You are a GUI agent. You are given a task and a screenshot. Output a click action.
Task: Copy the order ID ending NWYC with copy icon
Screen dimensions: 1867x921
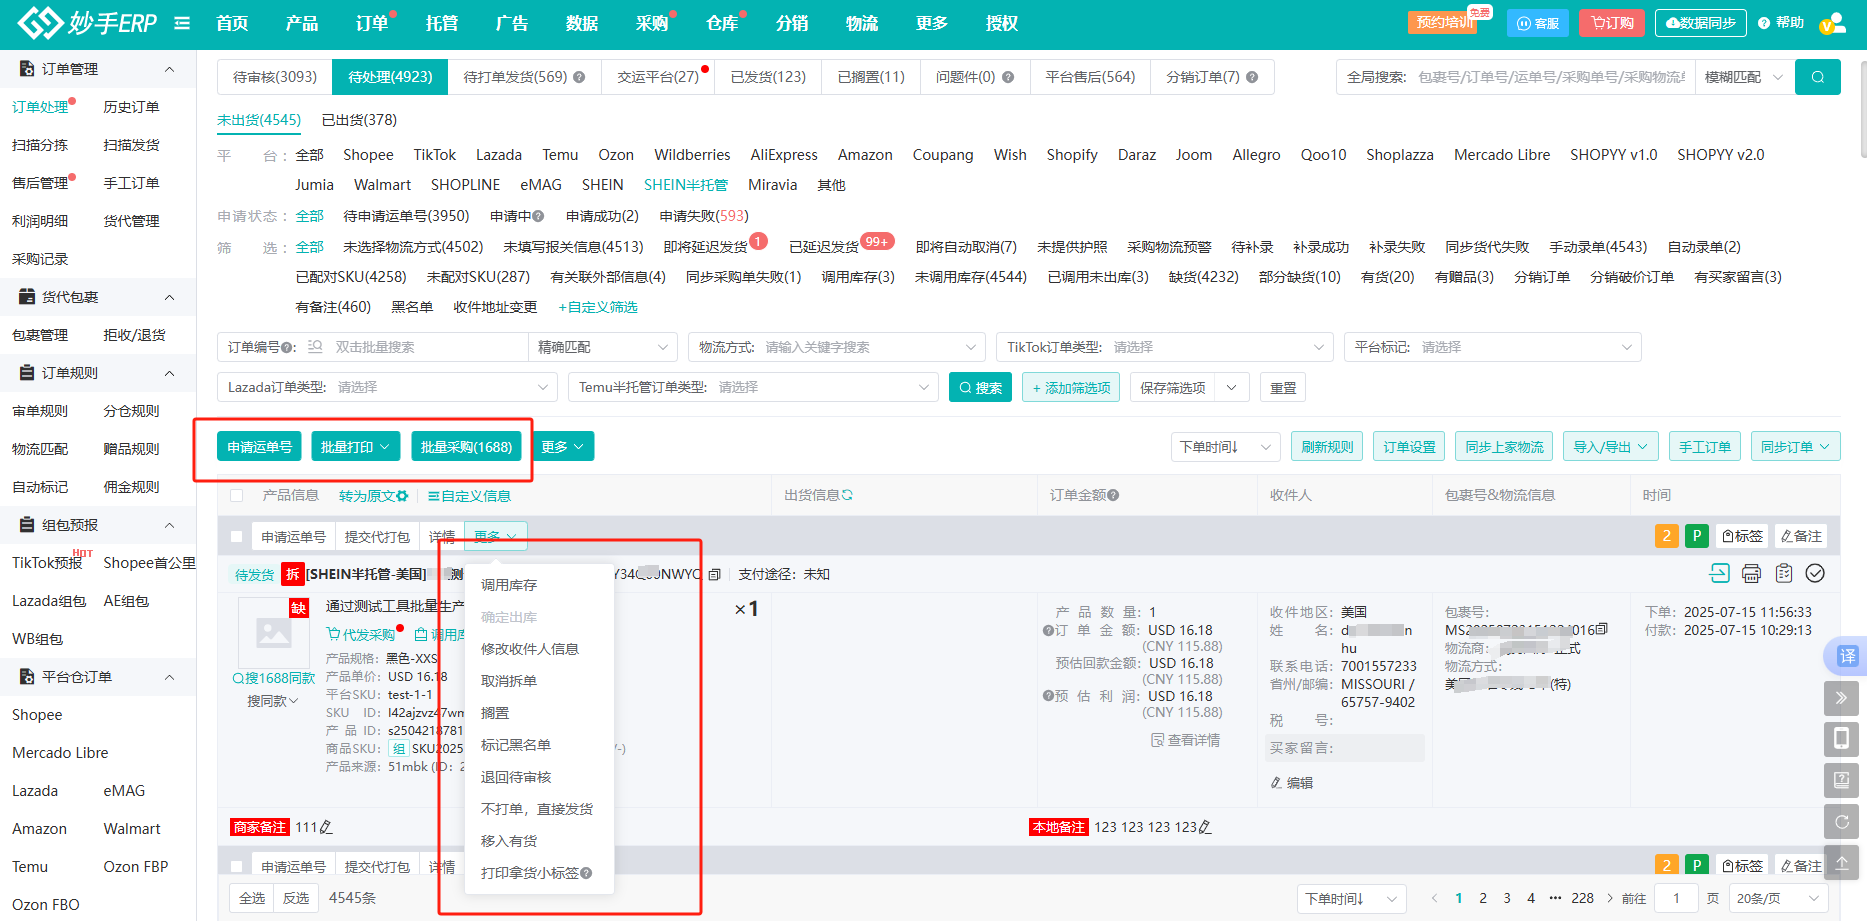coord(714,575)
